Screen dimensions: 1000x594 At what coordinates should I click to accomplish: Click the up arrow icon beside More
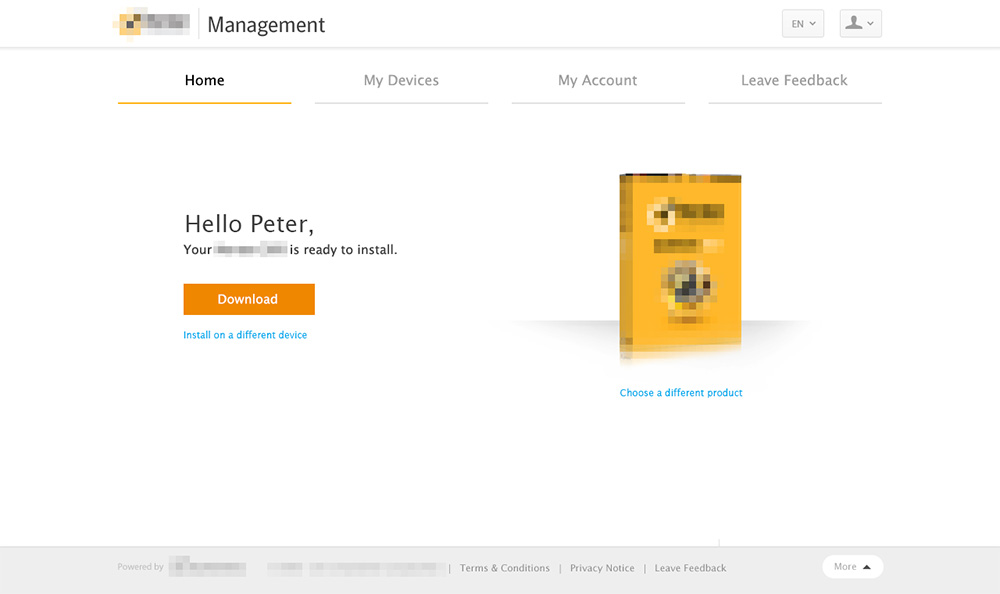pyautogui.click(x=867, y=567)
